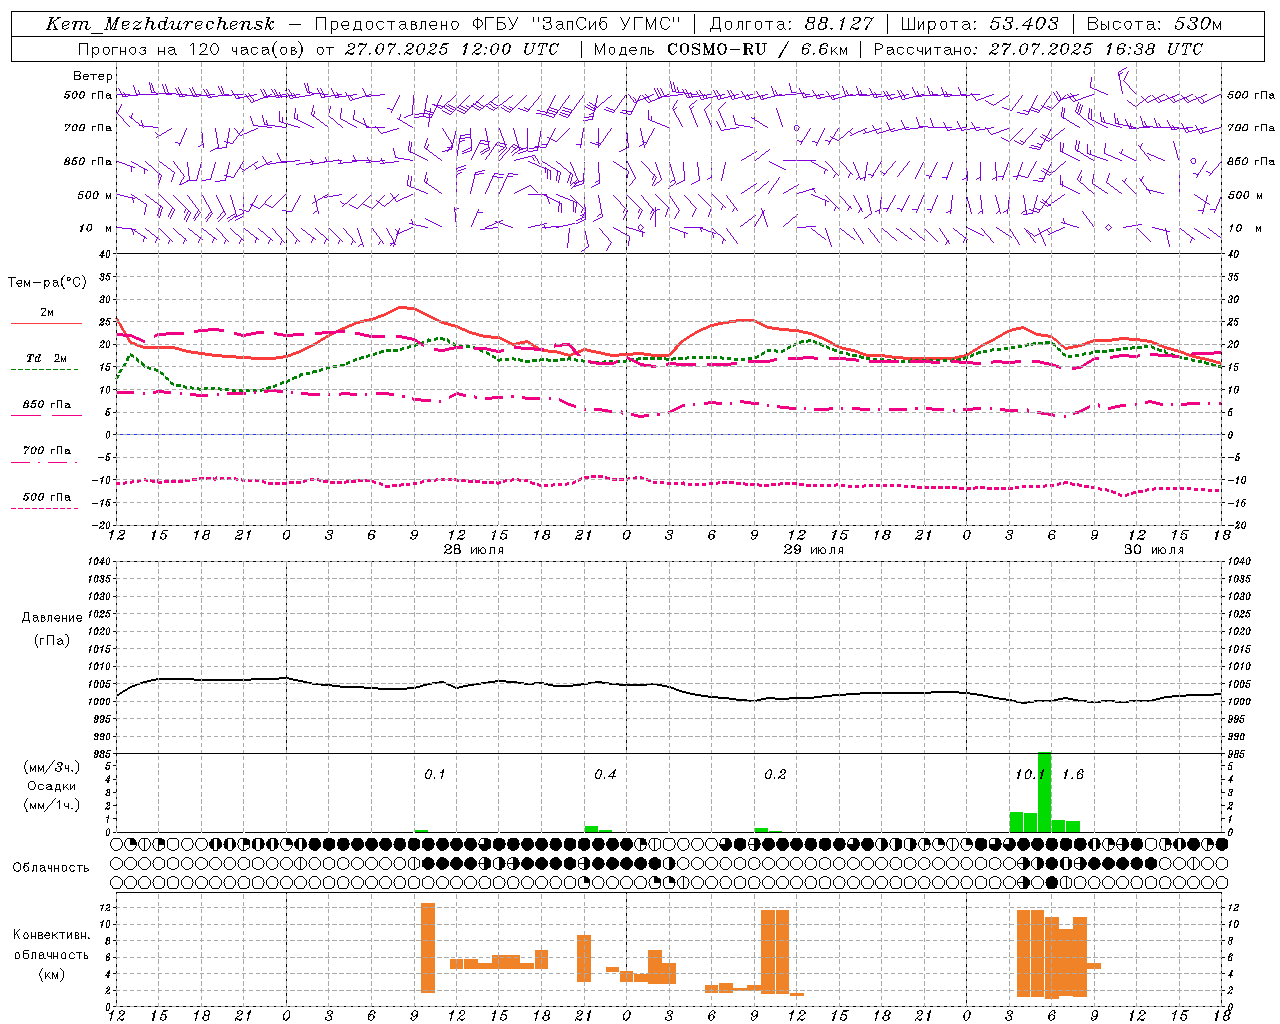The height and width of the screenshot is (1024, 1280).
Task: Click the (мм/3ч.) unit label
Action: coord(51,767)
